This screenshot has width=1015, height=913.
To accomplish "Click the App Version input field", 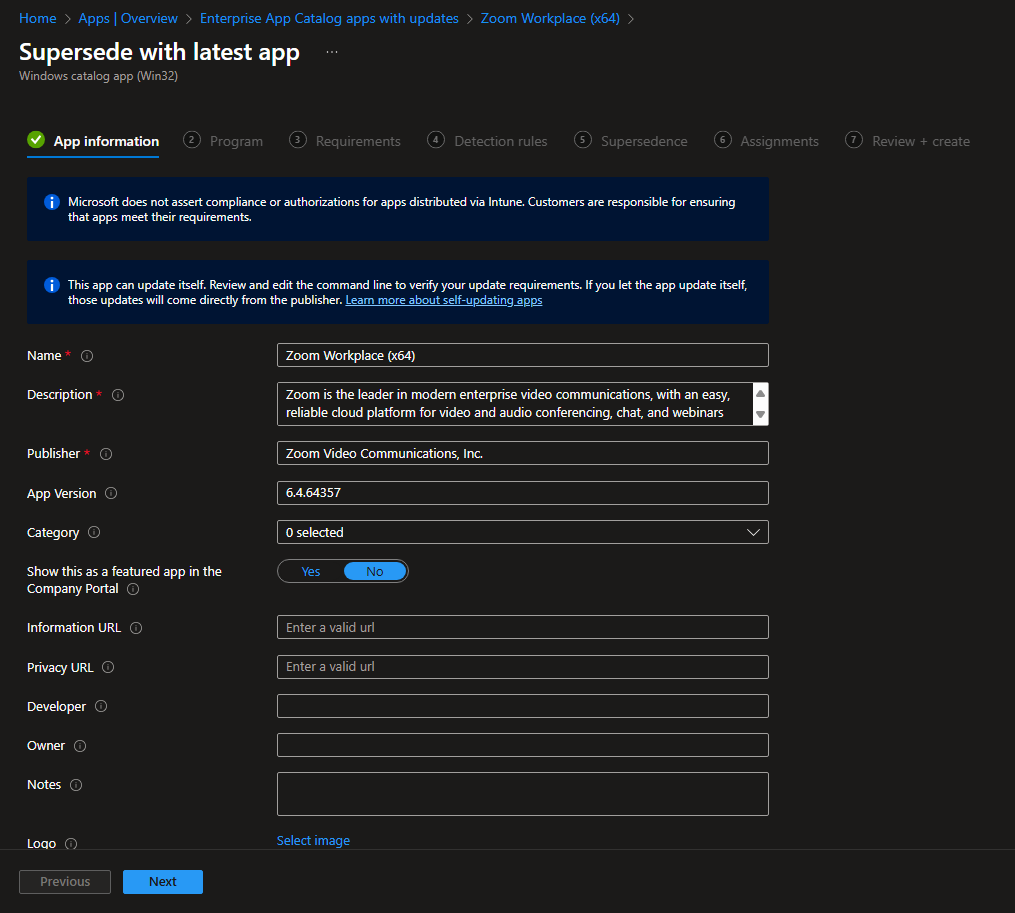I will click(522, 493).
